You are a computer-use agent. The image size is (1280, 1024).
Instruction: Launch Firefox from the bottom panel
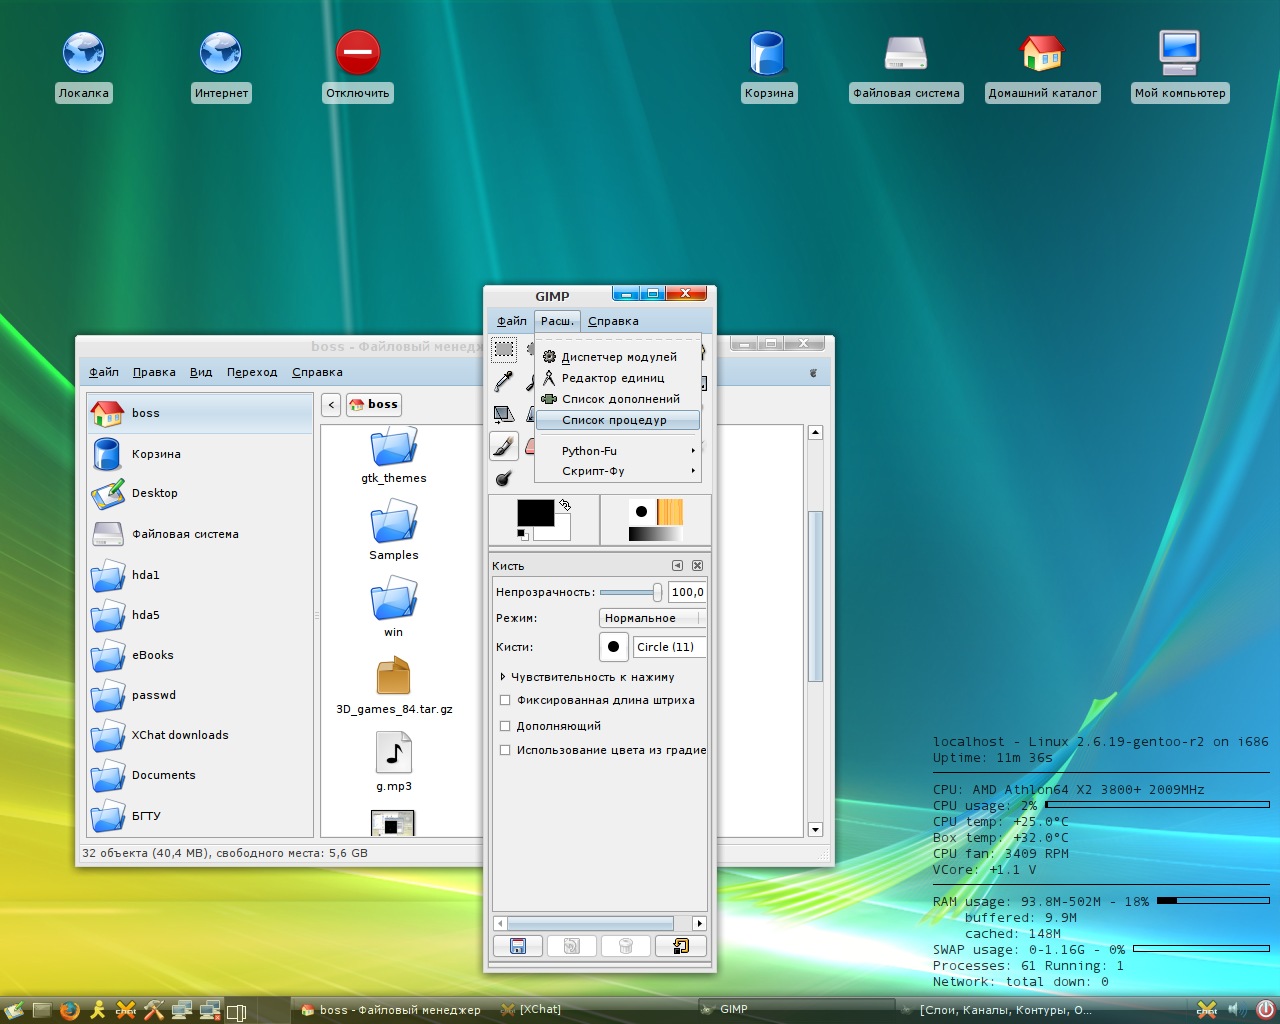pos(69,1010)
